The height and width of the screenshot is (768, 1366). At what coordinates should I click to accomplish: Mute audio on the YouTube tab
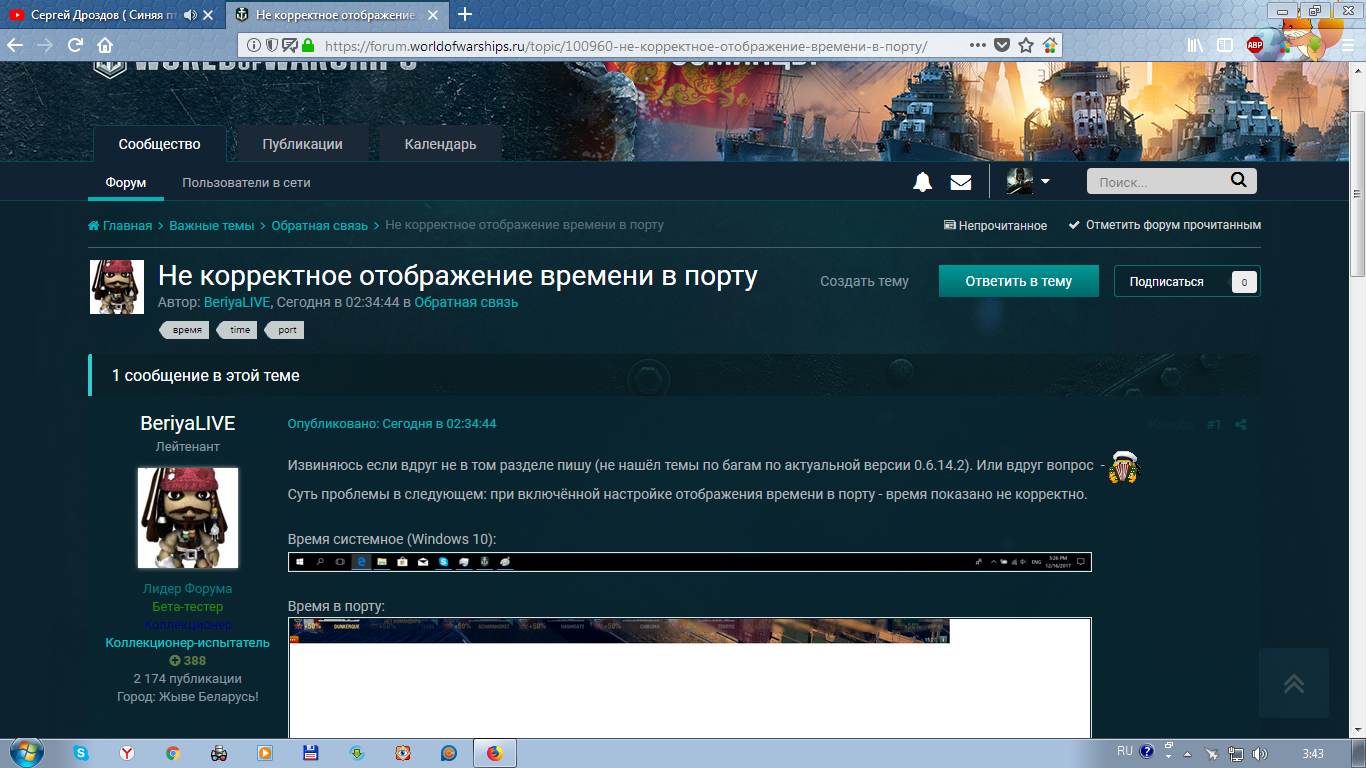(x=190, y=15)
